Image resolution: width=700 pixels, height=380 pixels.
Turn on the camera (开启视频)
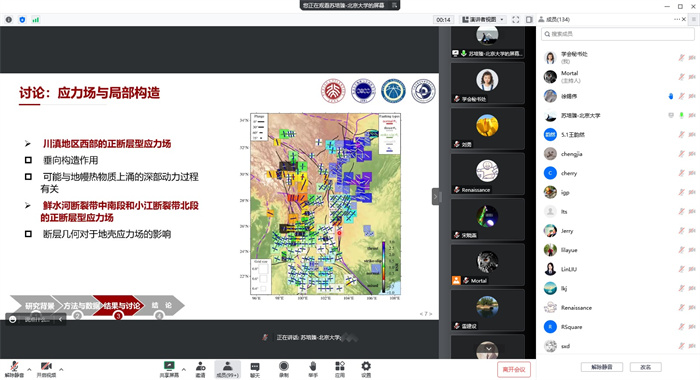[x=46, y=370]
